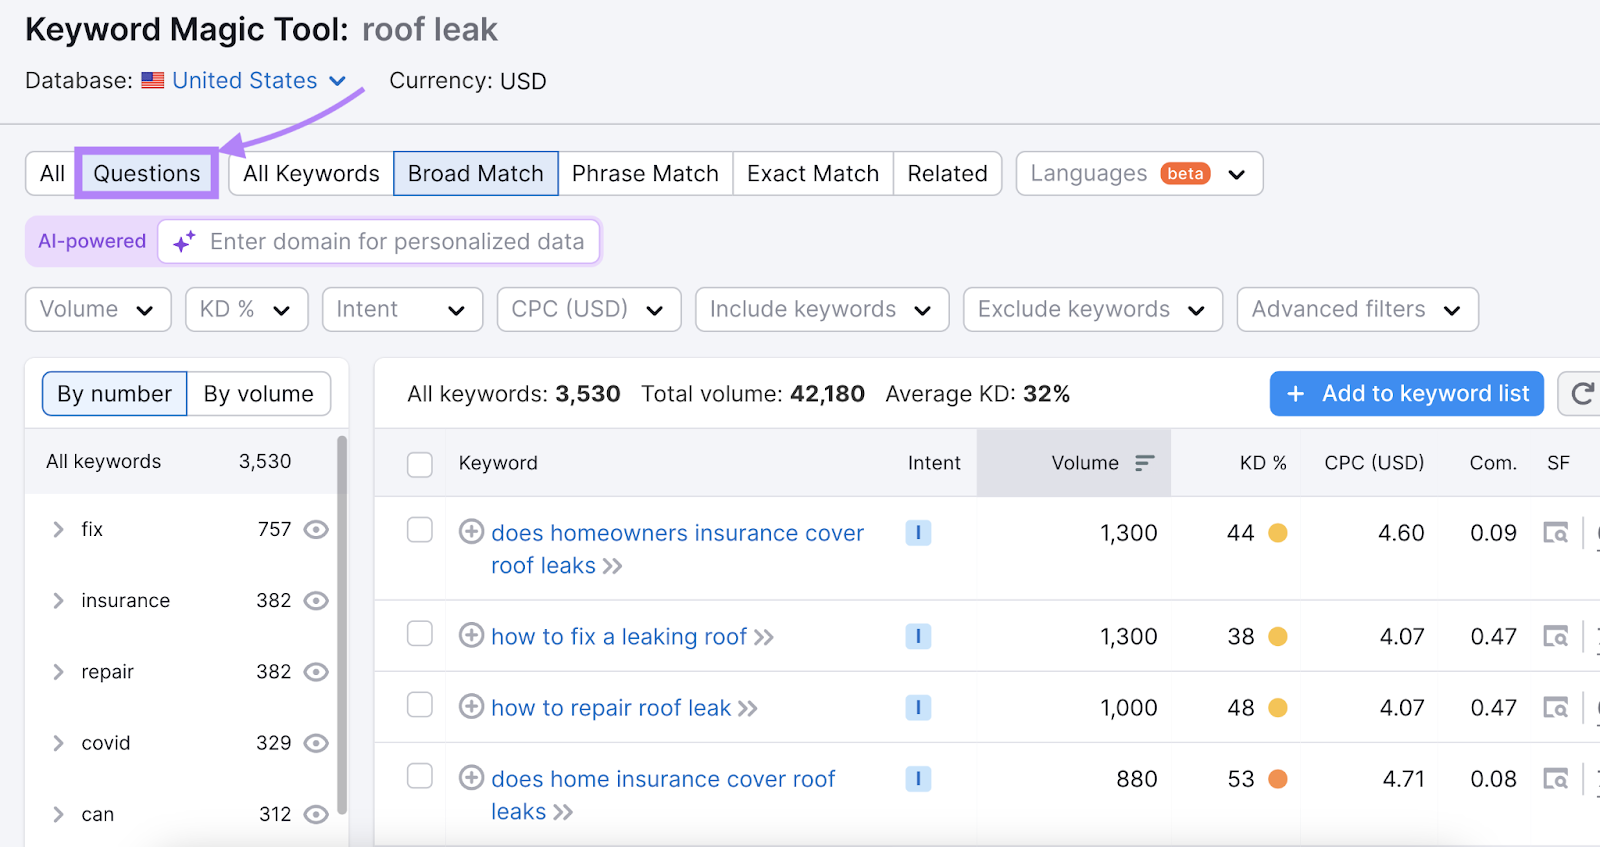
Task: Click the domain input for personalized data
Action: [x=397, y=242]
